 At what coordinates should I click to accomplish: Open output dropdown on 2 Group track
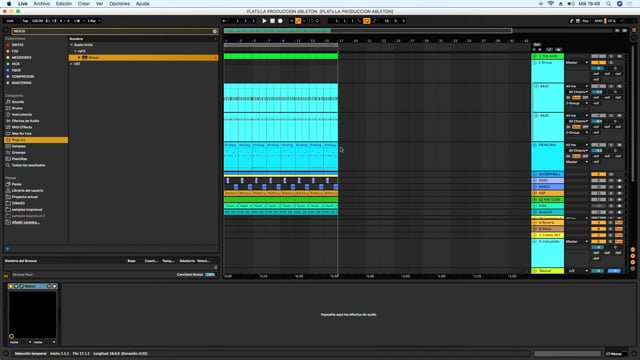point(577,62)
